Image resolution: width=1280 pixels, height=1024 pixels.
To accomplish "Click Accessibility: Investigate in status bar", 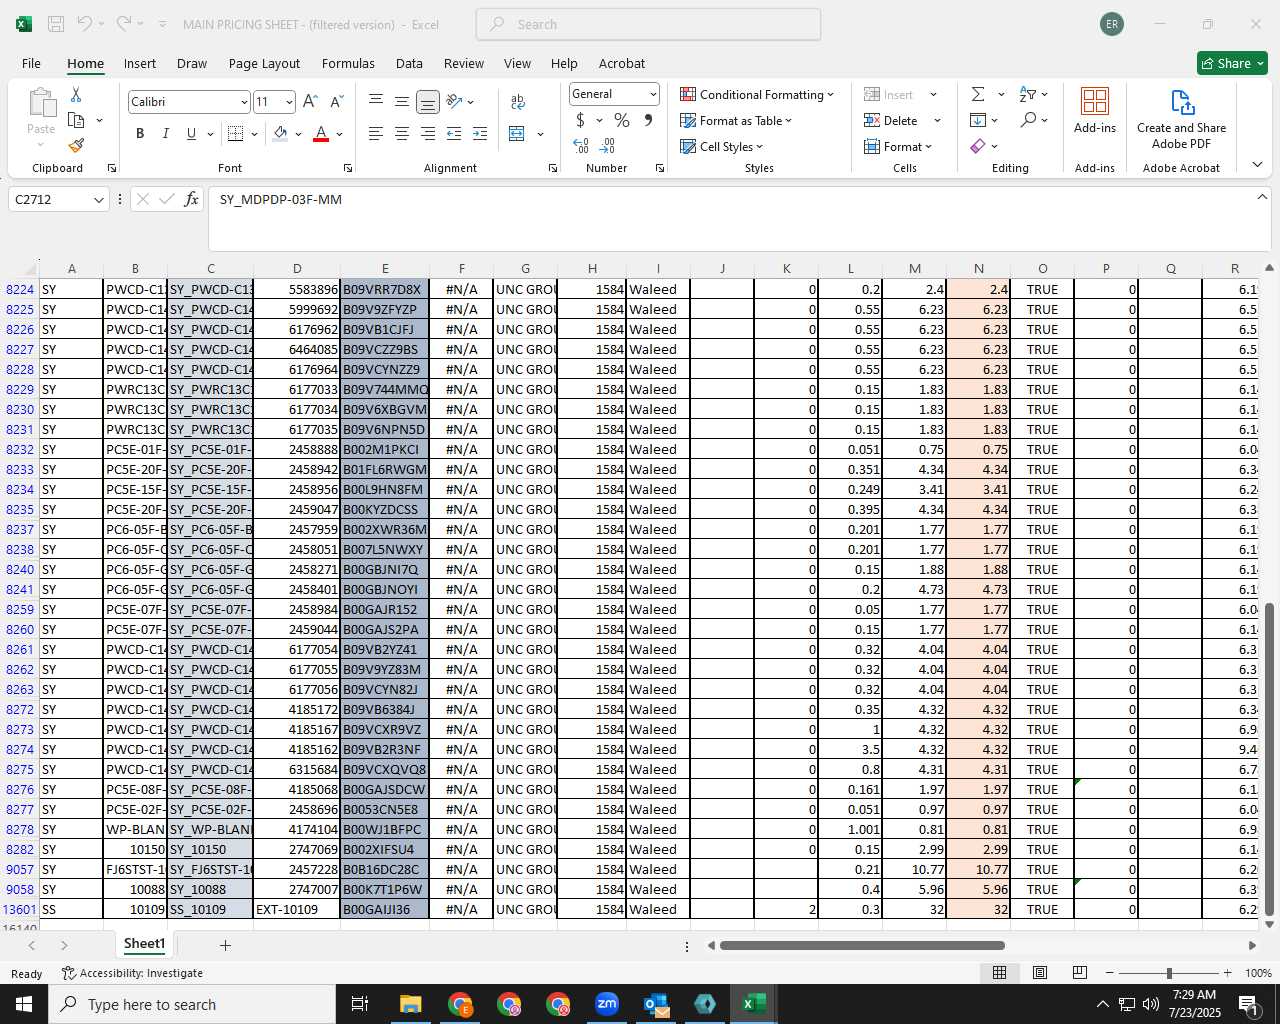I will pos(132,973).
